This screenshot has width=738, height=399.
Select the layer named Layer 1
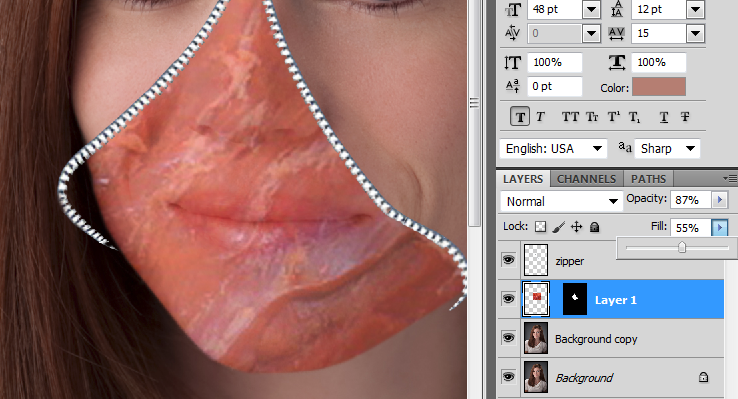tap(616, 300)
